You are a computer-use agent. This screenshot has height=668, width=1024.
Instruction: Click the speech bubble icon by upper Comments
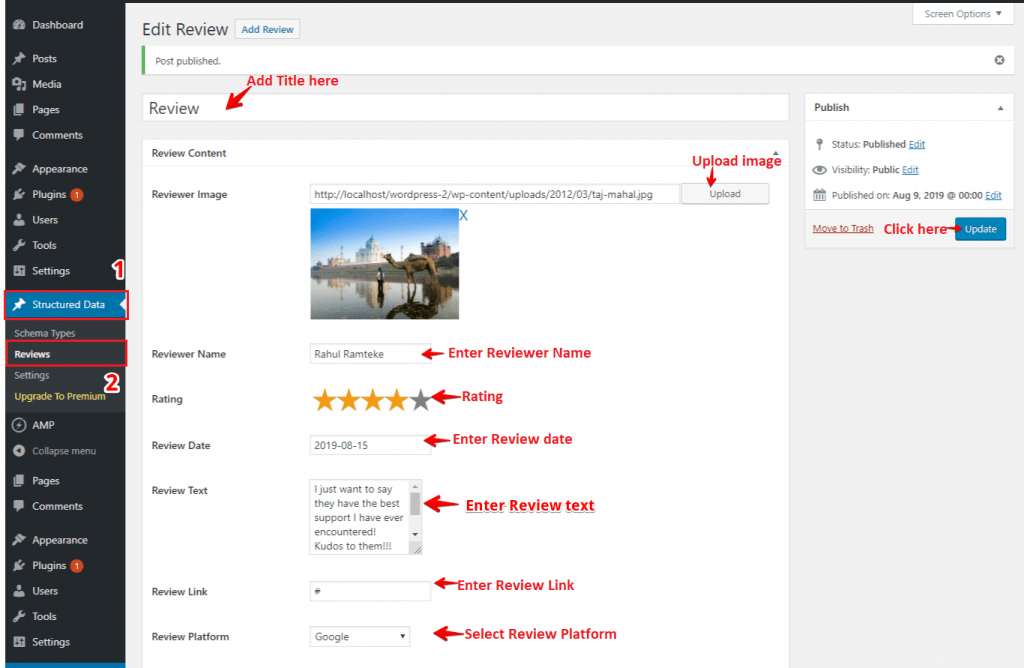click(19, 135)
